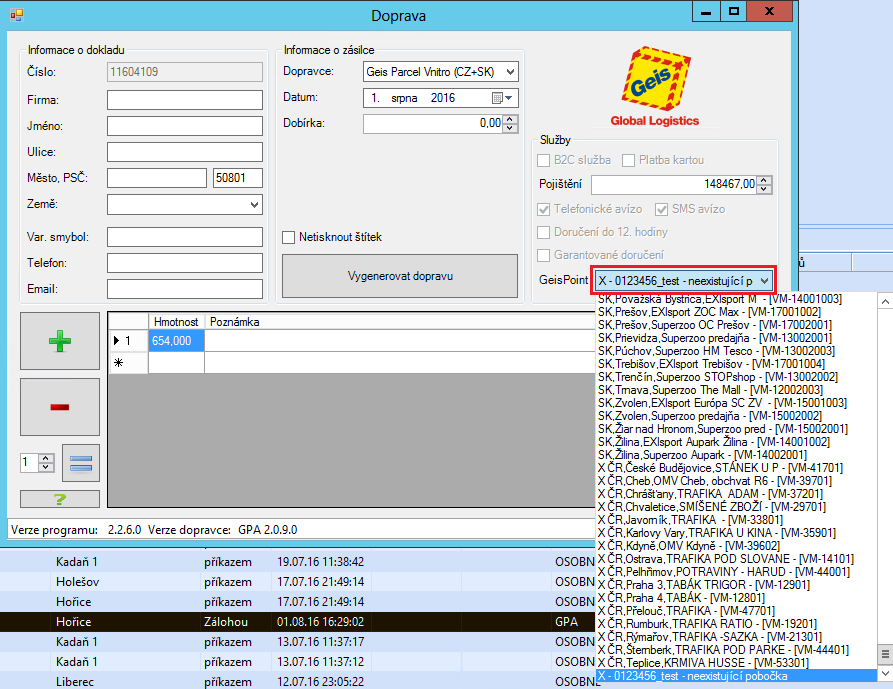Click the PSČ field showing 50801
893x689 pixels.
click(237, 178)
